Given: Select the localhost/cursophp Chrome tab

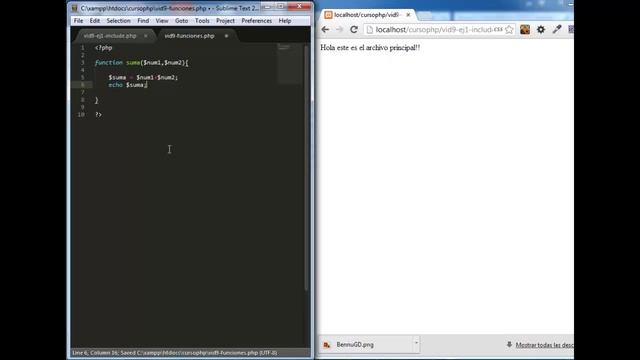Looking at the screenshot, I should pyautogui.click(x=367, y=15).
